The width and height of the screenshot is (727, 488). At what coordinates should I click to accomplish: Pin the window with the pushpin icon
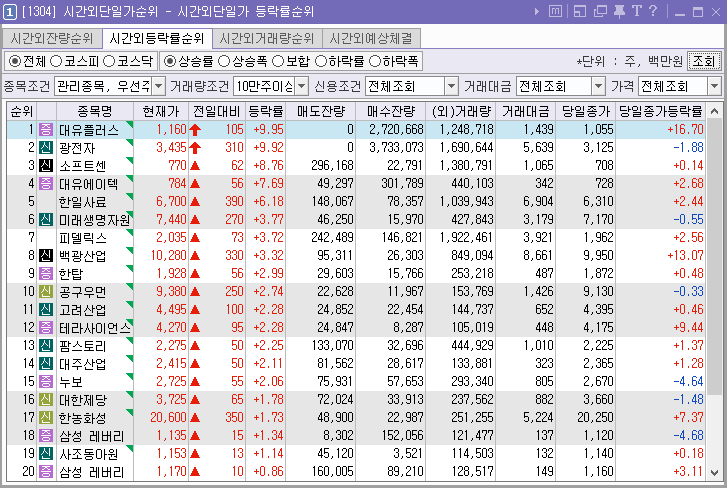tap(619, 11)
